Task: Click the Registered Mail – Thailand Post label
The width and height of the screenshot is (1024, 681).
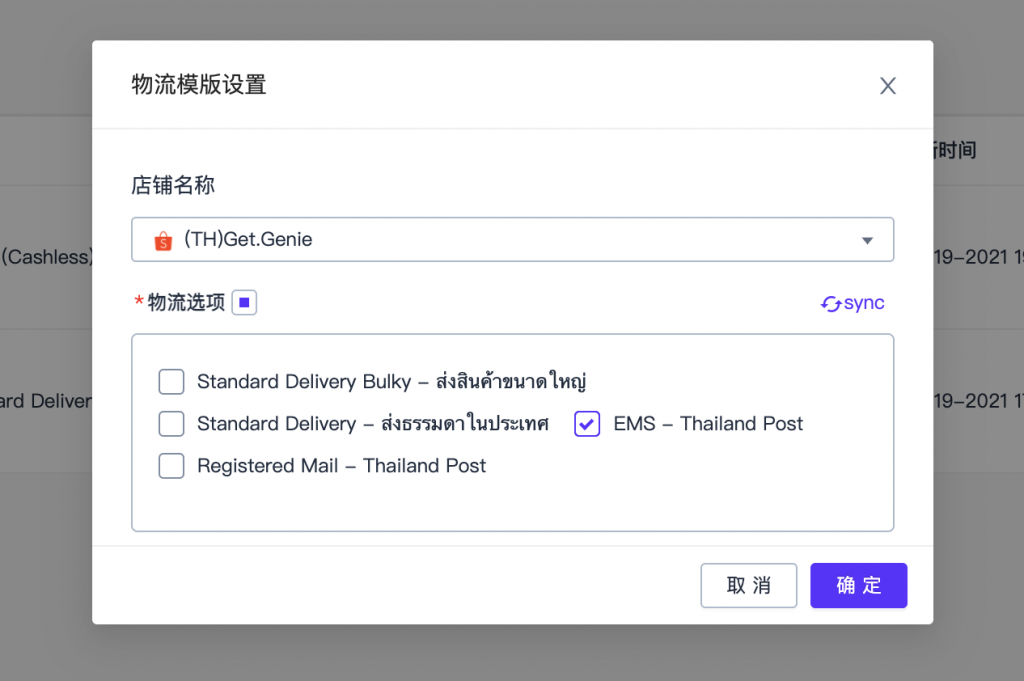Action: 342,466
